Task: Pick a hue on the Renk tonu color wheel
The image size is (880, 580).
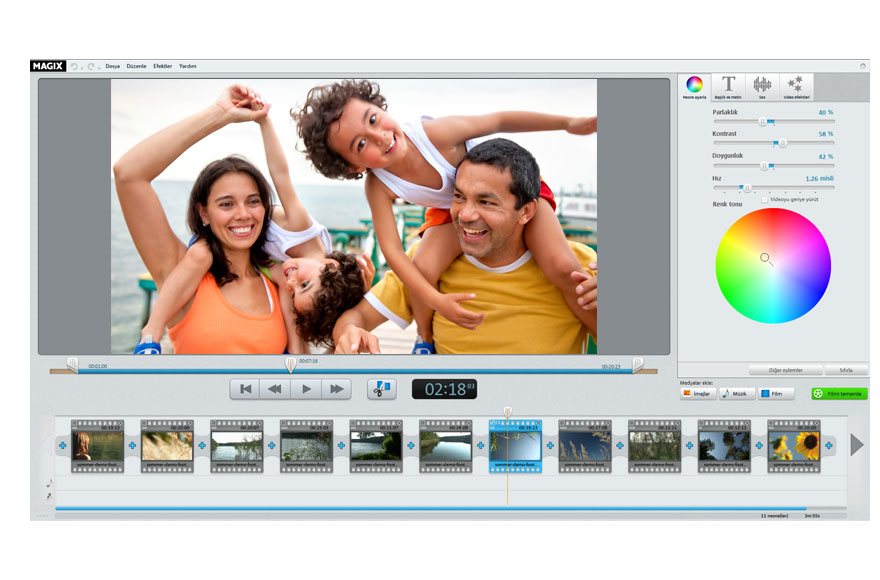Action: tap(773, 266)
